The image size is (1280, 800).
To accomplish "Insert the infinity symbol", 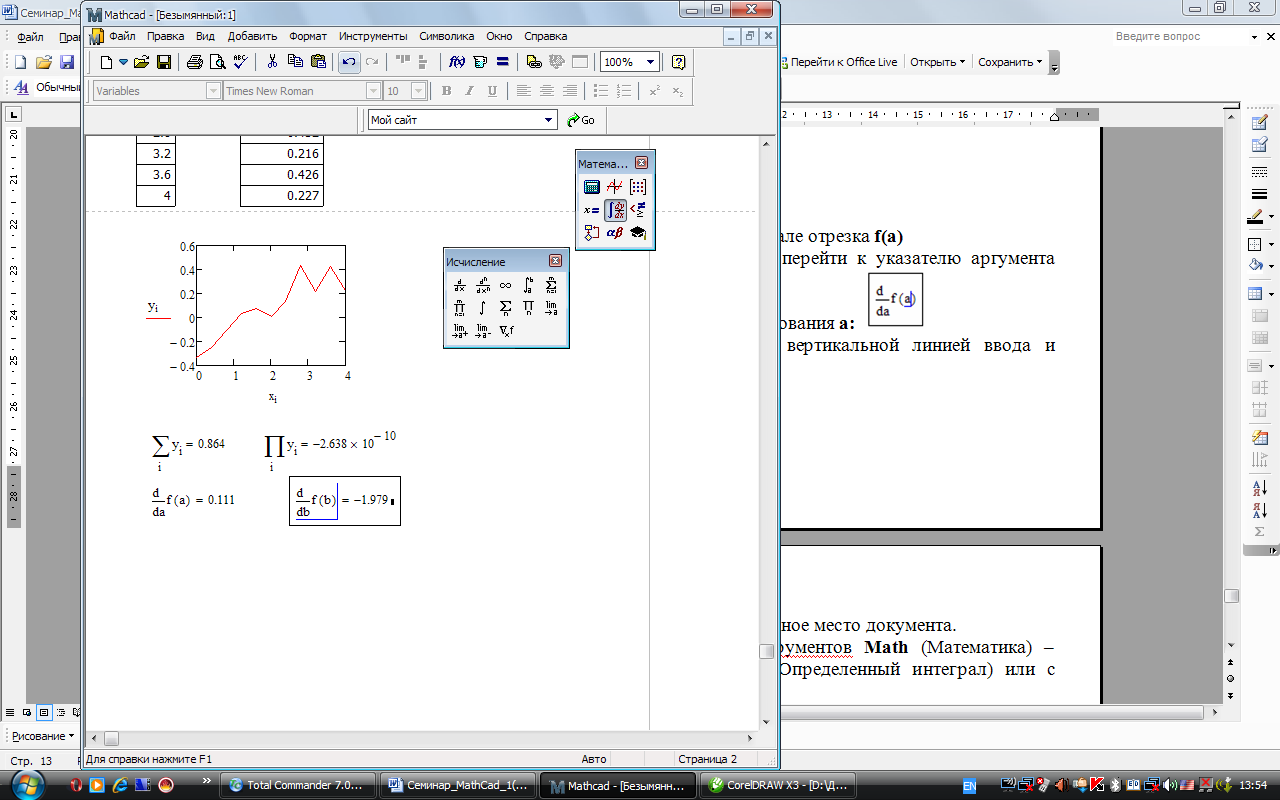I will 506,285.
